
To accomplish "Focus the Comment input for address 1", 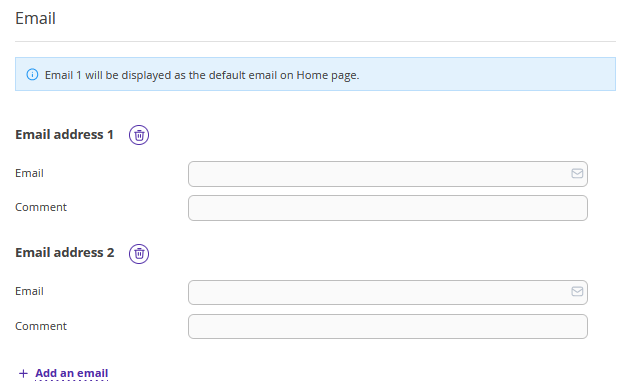I will [x=388, y=208].
